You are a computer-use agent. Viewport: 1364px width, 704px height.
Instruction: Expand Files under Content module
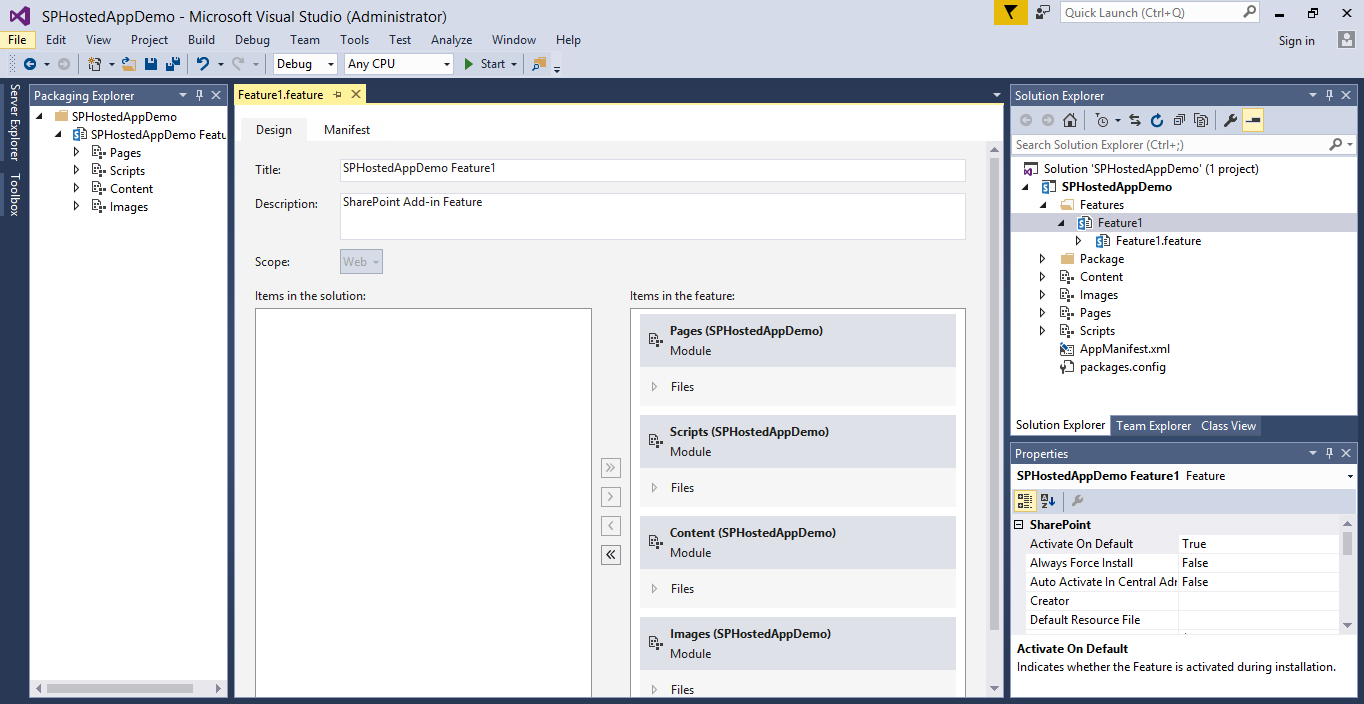pos(654,589)
